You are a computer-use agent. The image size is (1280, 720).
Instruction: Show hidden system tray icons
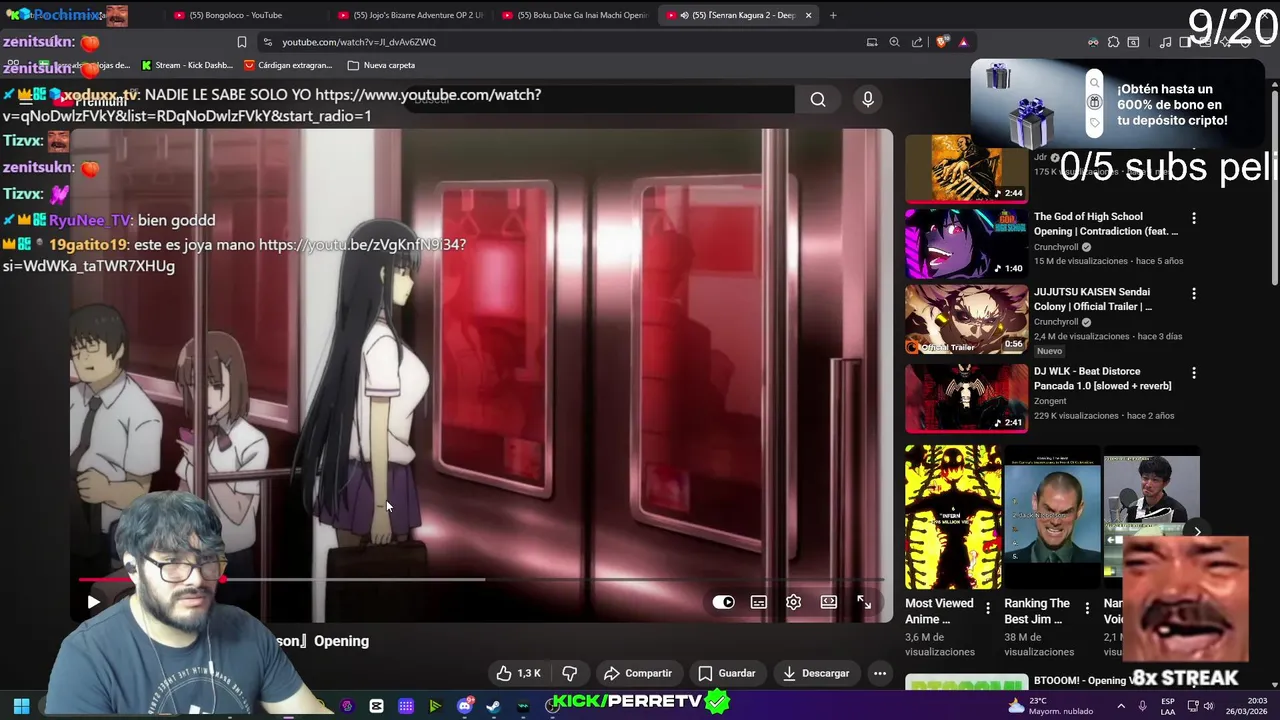(x=1120, y=706)
